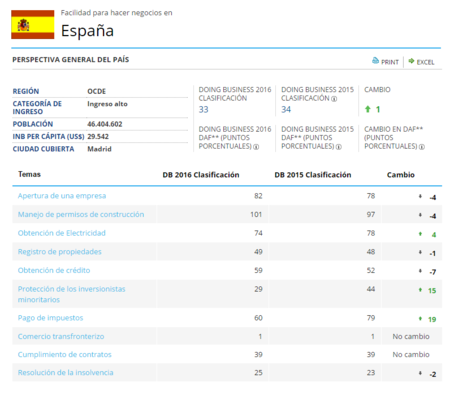
Task: Click the Madrid city value
Action: click(99, 149)
